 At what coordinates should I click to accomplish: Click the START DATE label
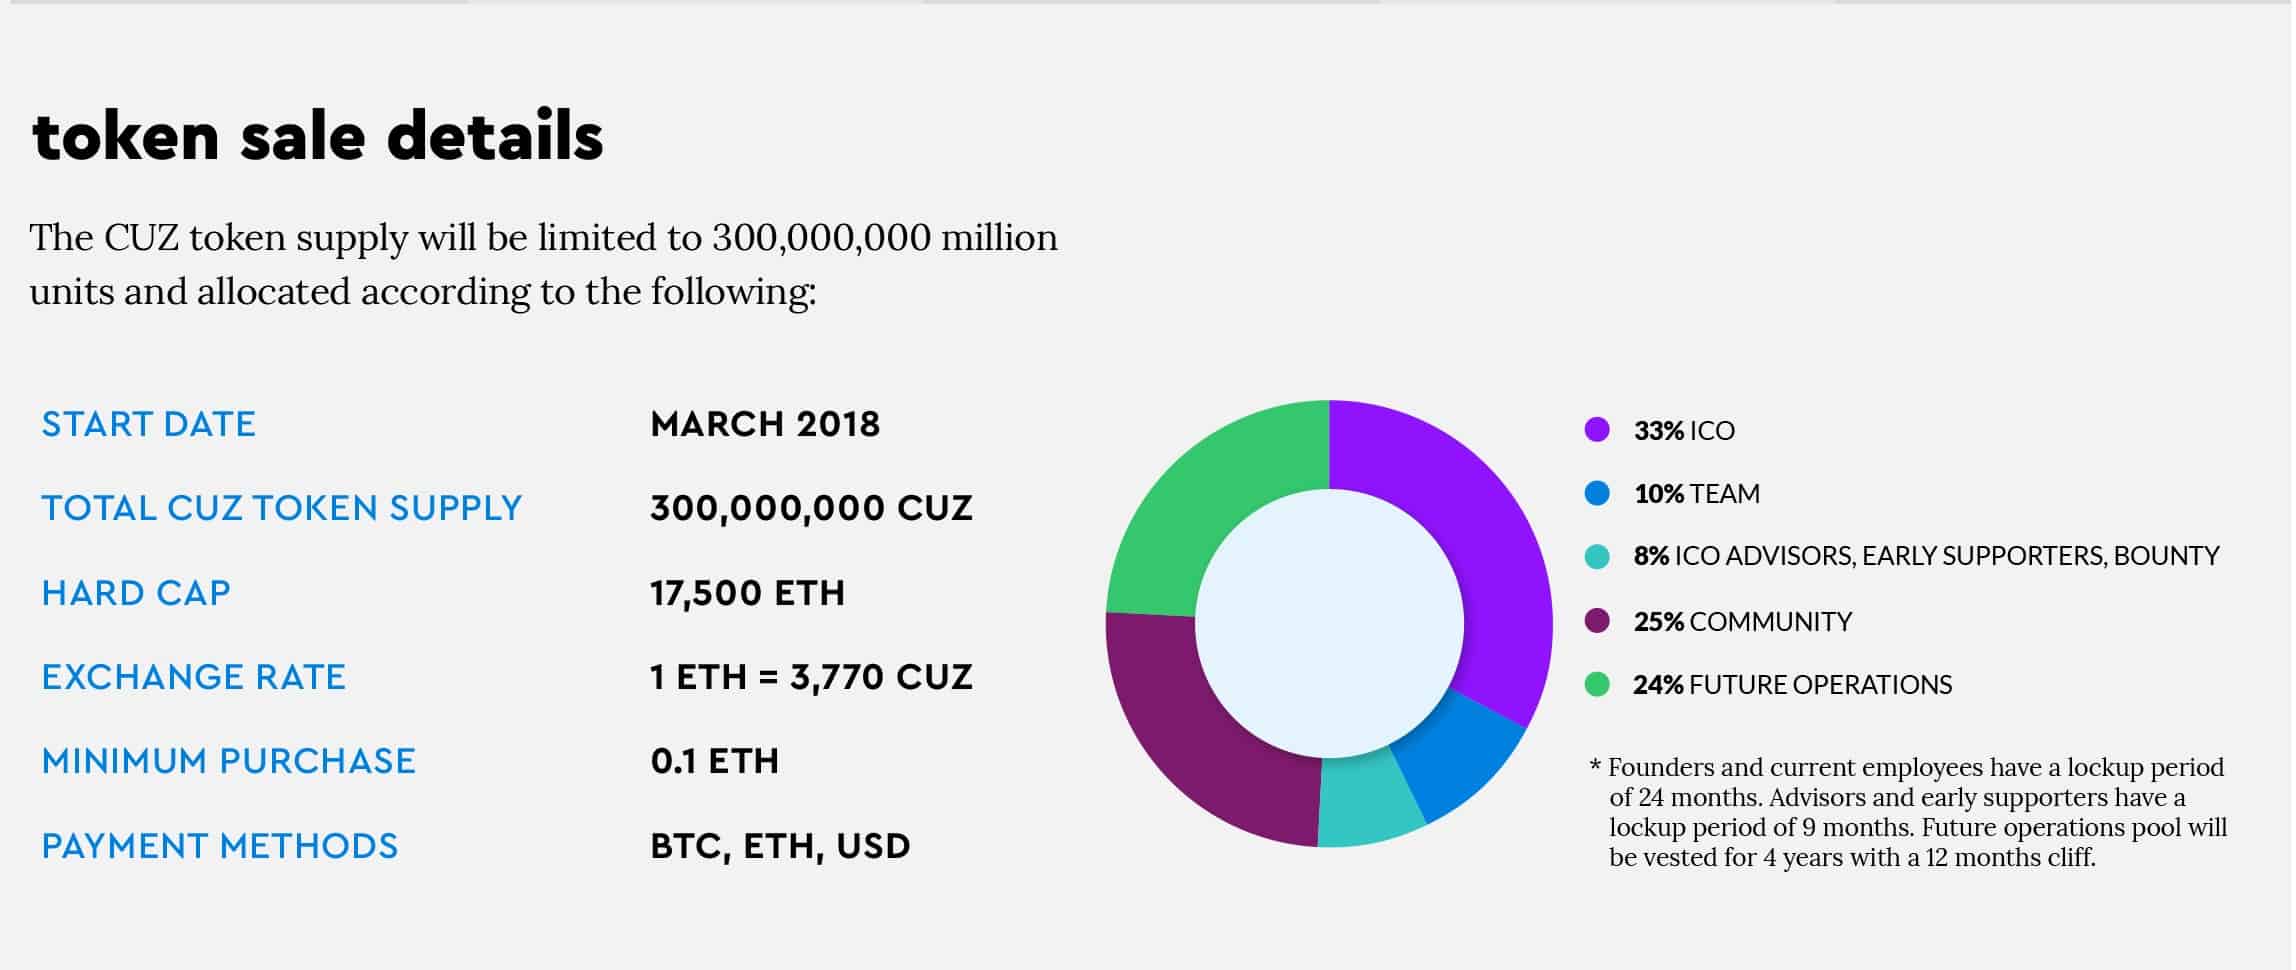tap(148, 424)
